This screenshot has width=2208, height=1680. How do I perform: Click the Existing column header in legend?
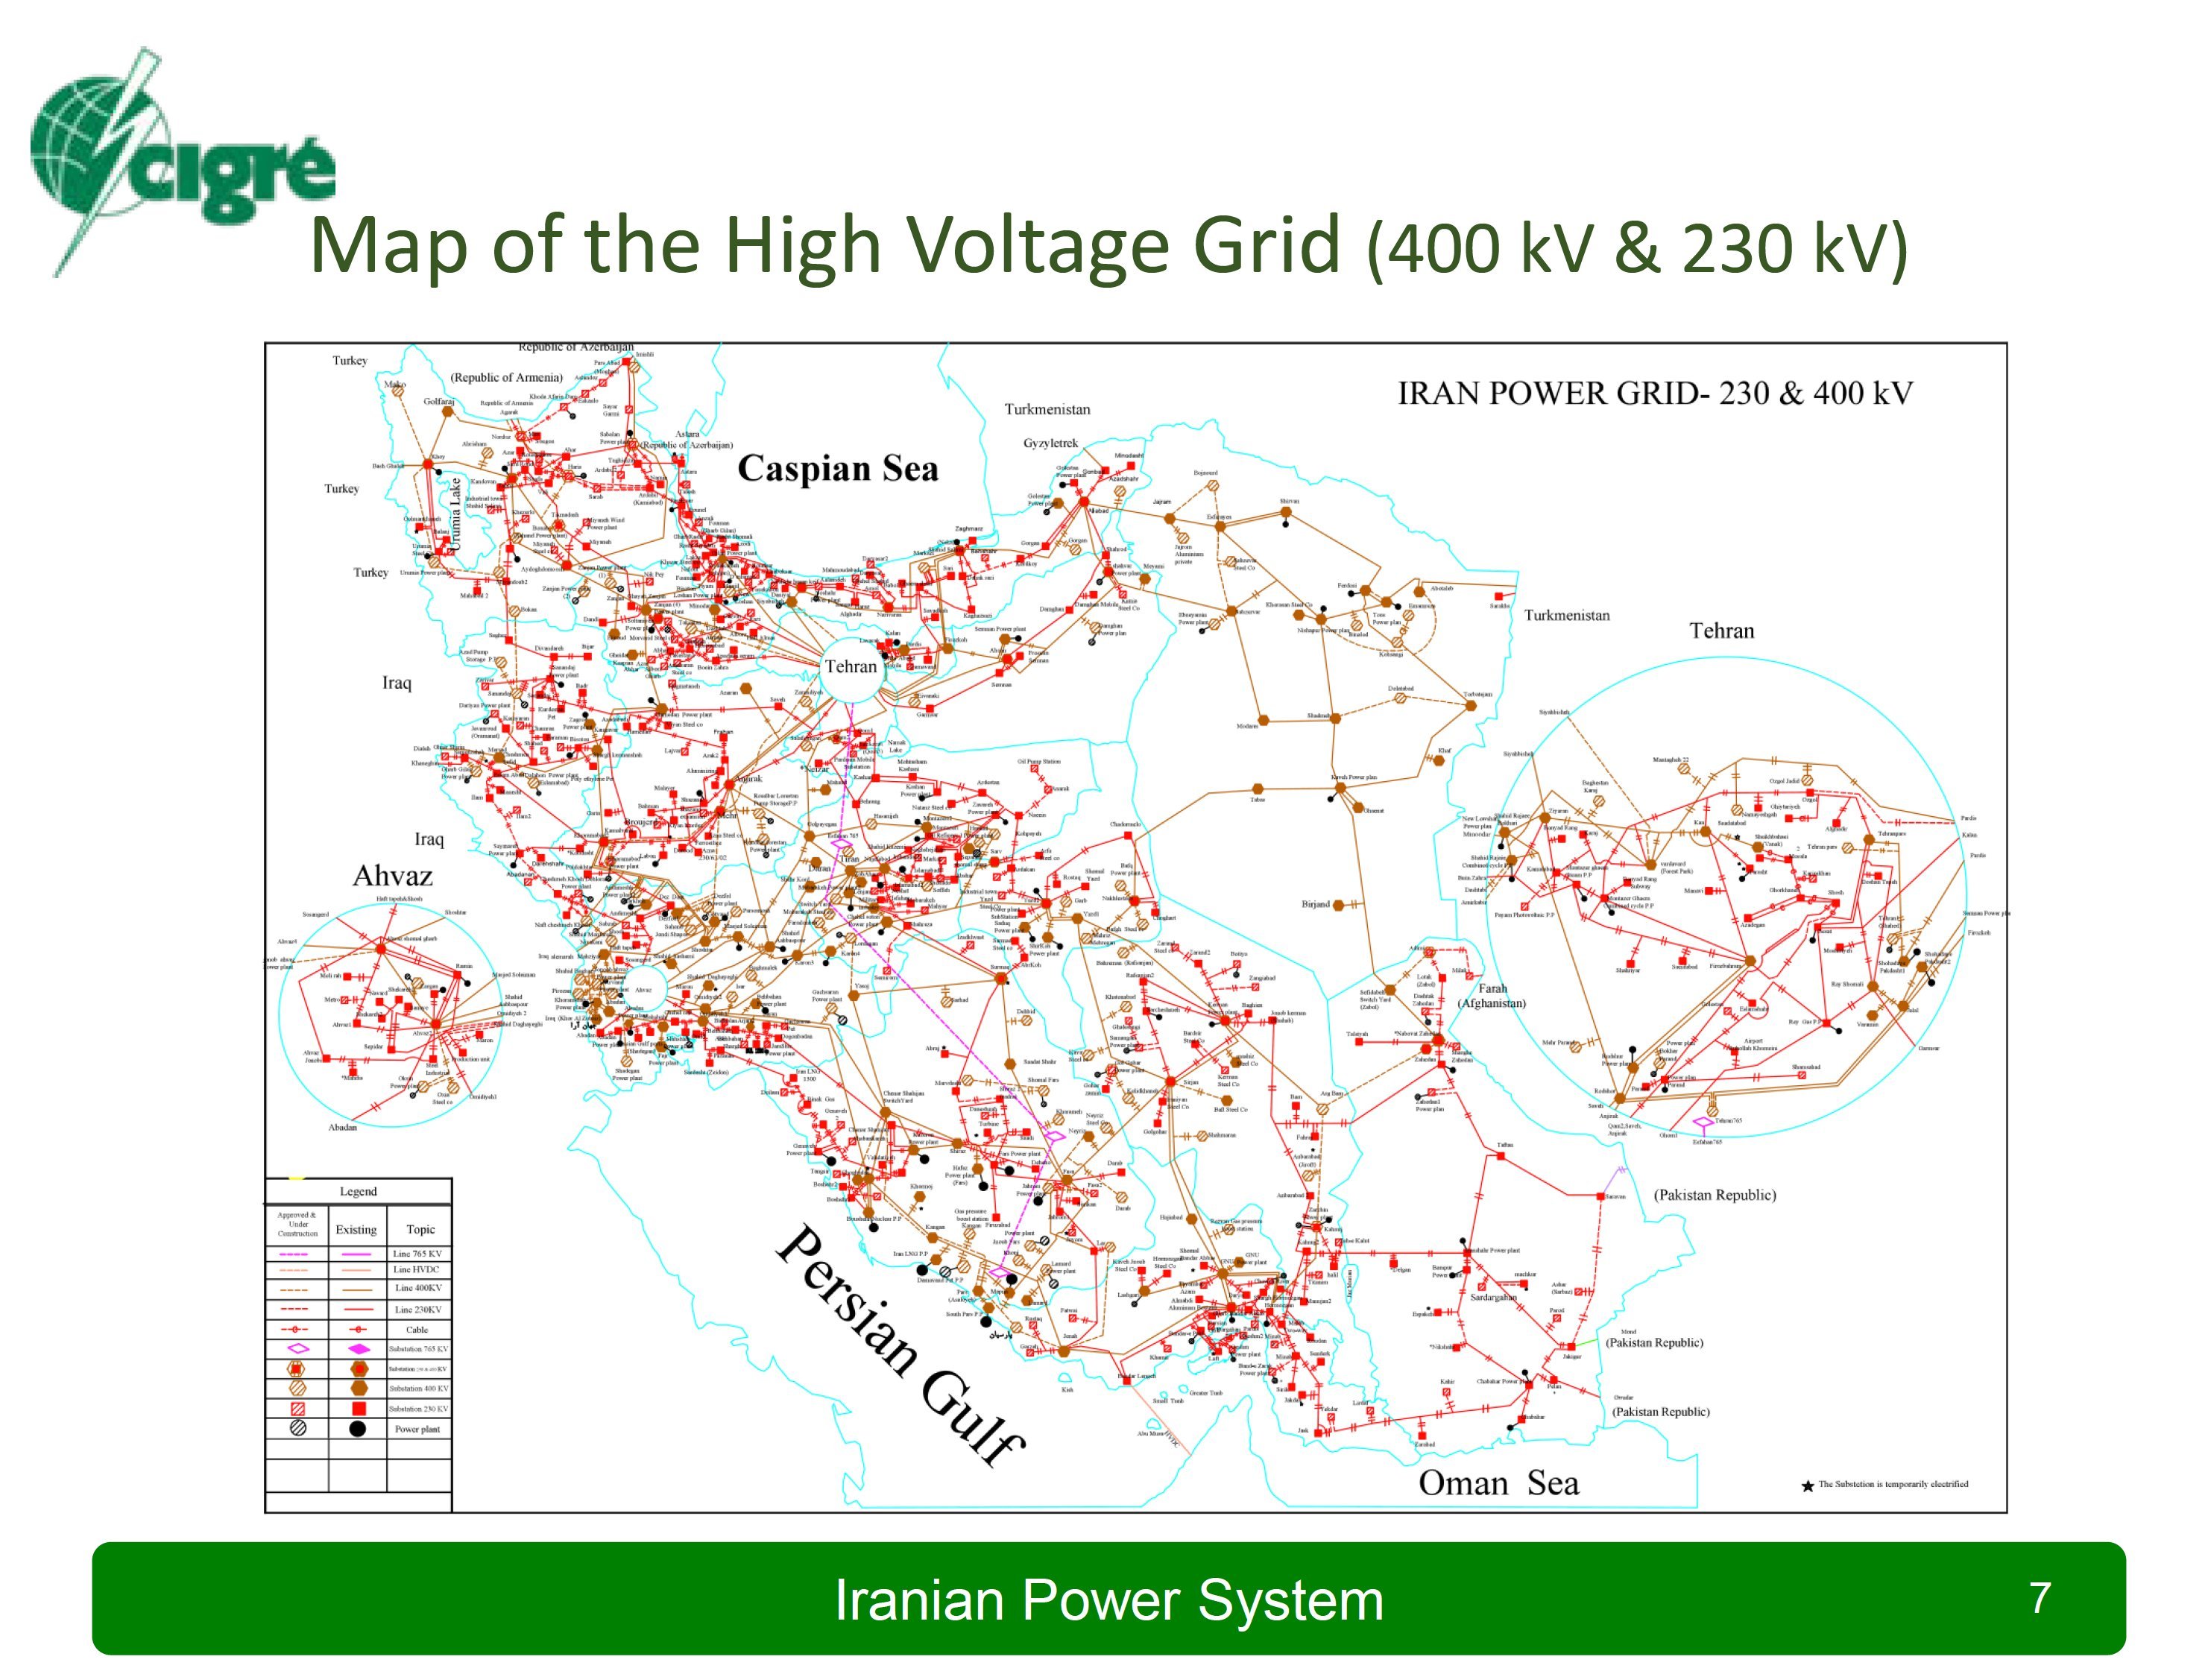point(356,1230)
